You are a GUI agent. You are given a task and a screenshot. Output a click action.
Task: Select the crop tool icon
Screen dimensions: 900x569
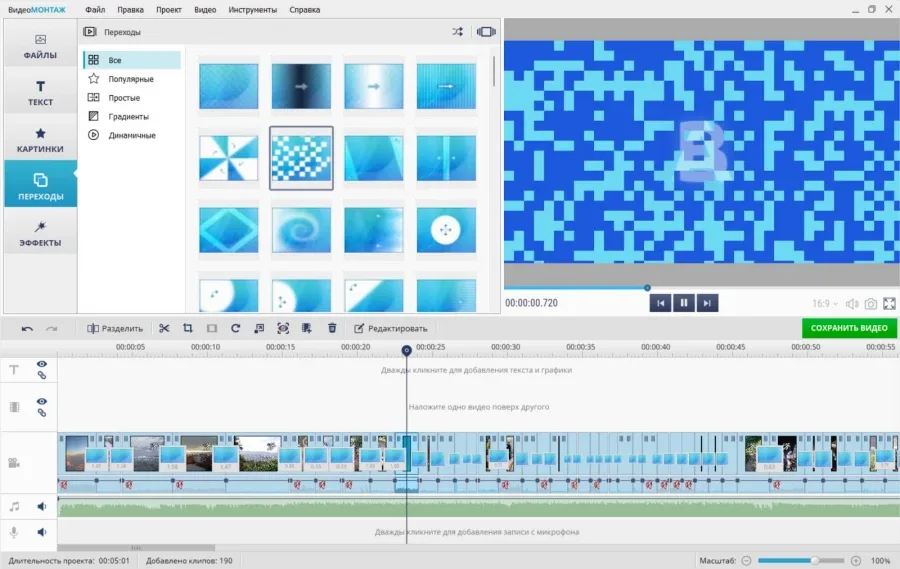click(187, 328)
